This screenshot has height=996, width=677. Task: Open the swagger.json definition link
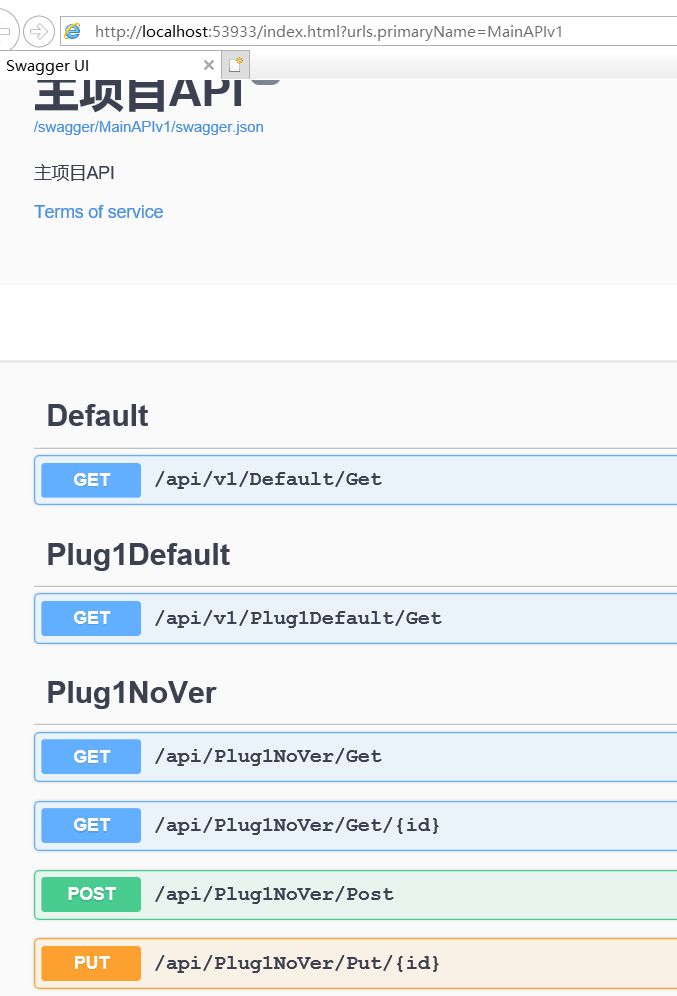[149, 127]
